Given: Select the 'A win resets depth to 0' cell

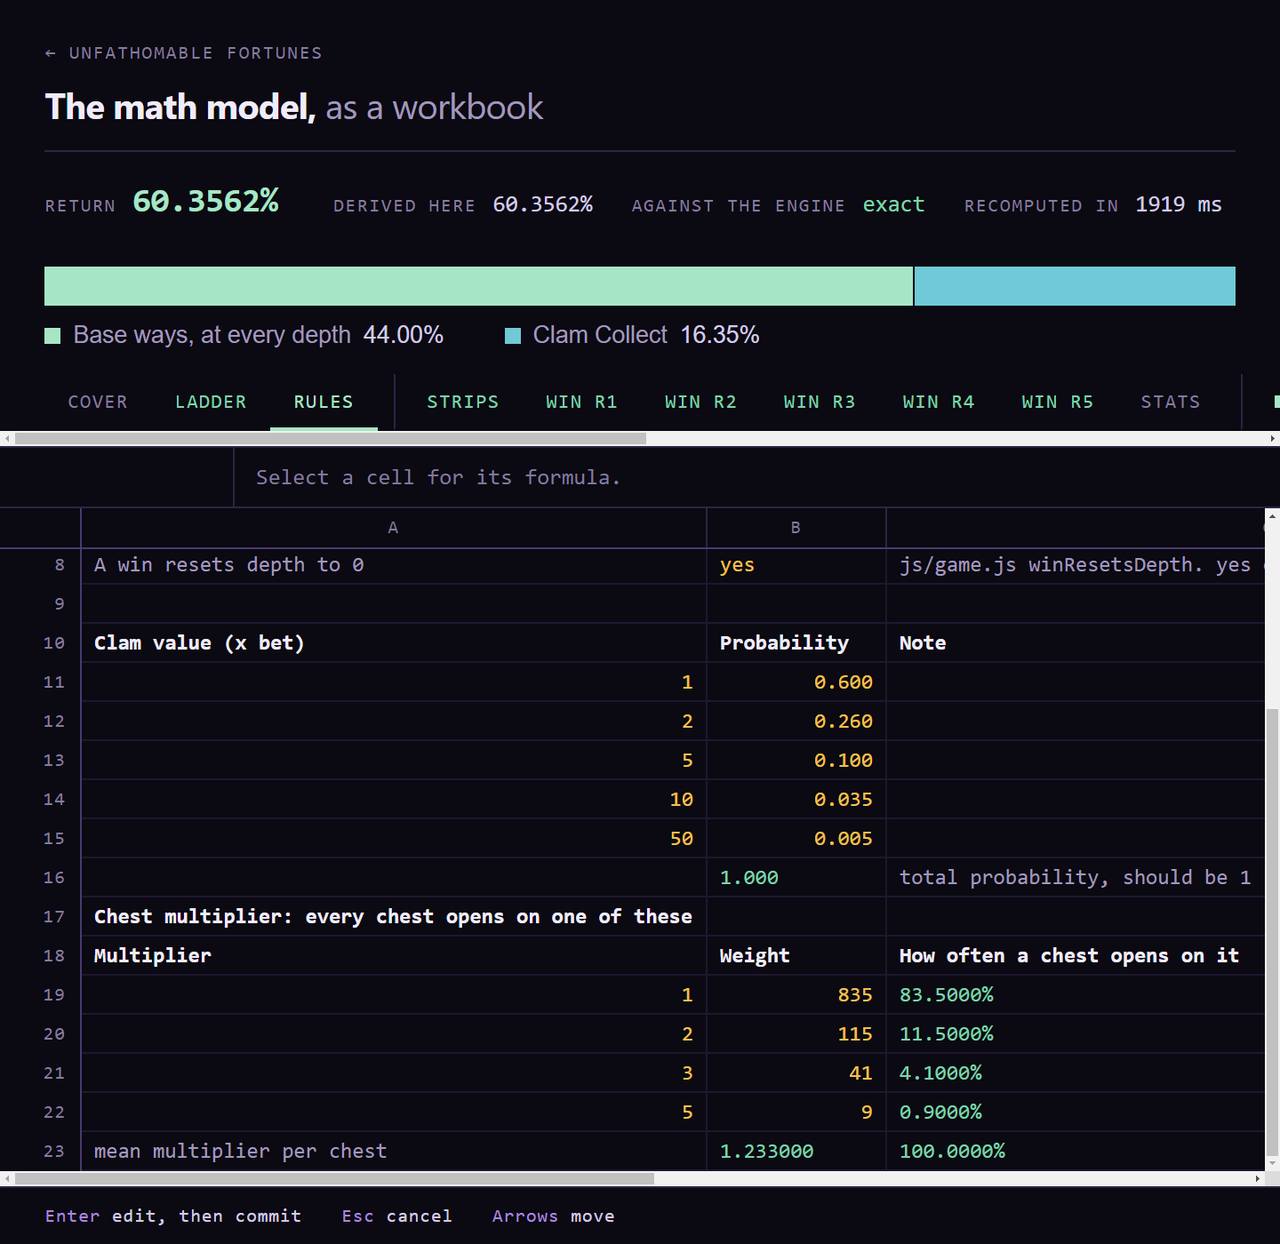Looking at the screenshot, I should (x=393, y=565).
